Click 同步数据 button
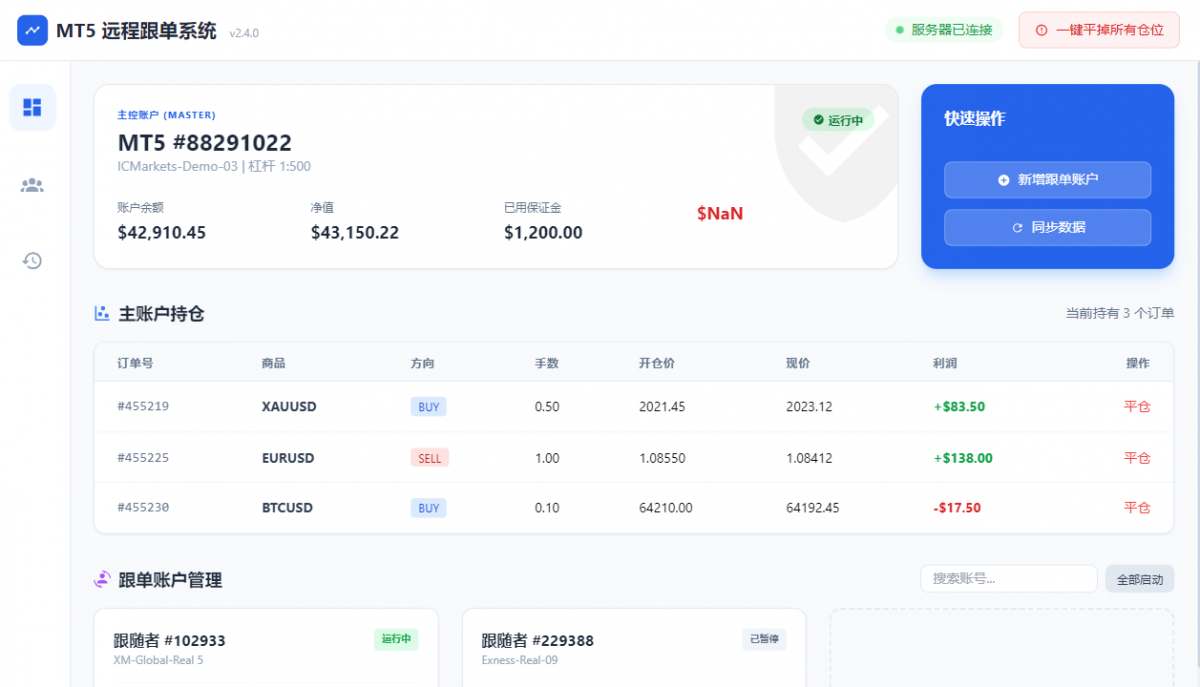The image size is (1200, 687). (x=1047, y=227)
